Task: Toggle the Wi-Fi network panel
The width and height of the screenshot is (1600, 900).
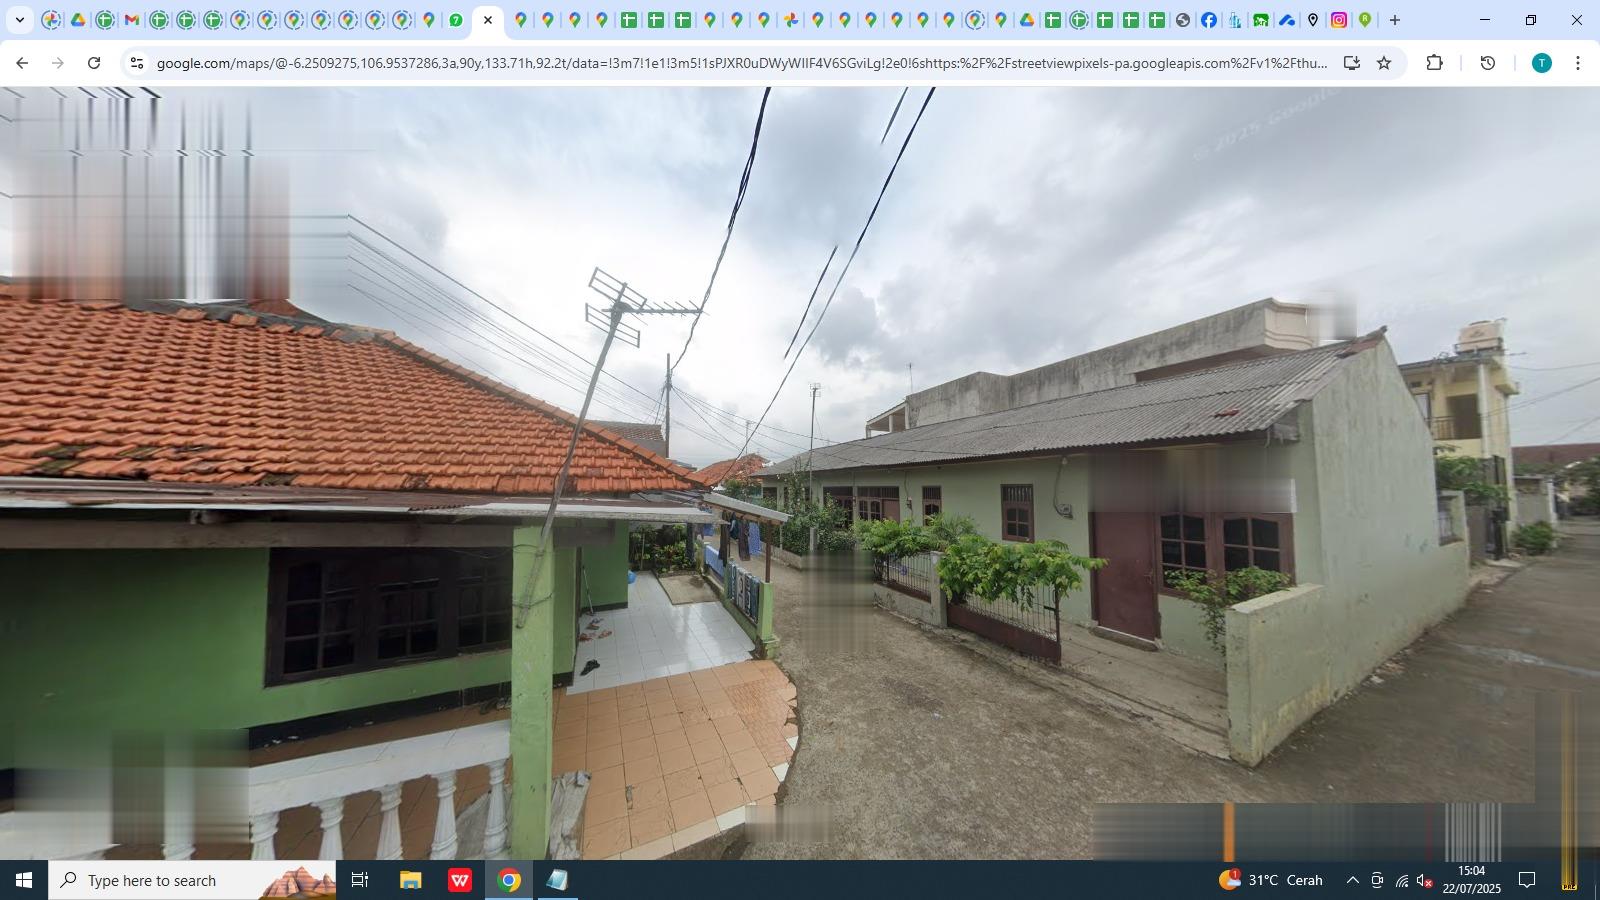Action: (1400, 881)
